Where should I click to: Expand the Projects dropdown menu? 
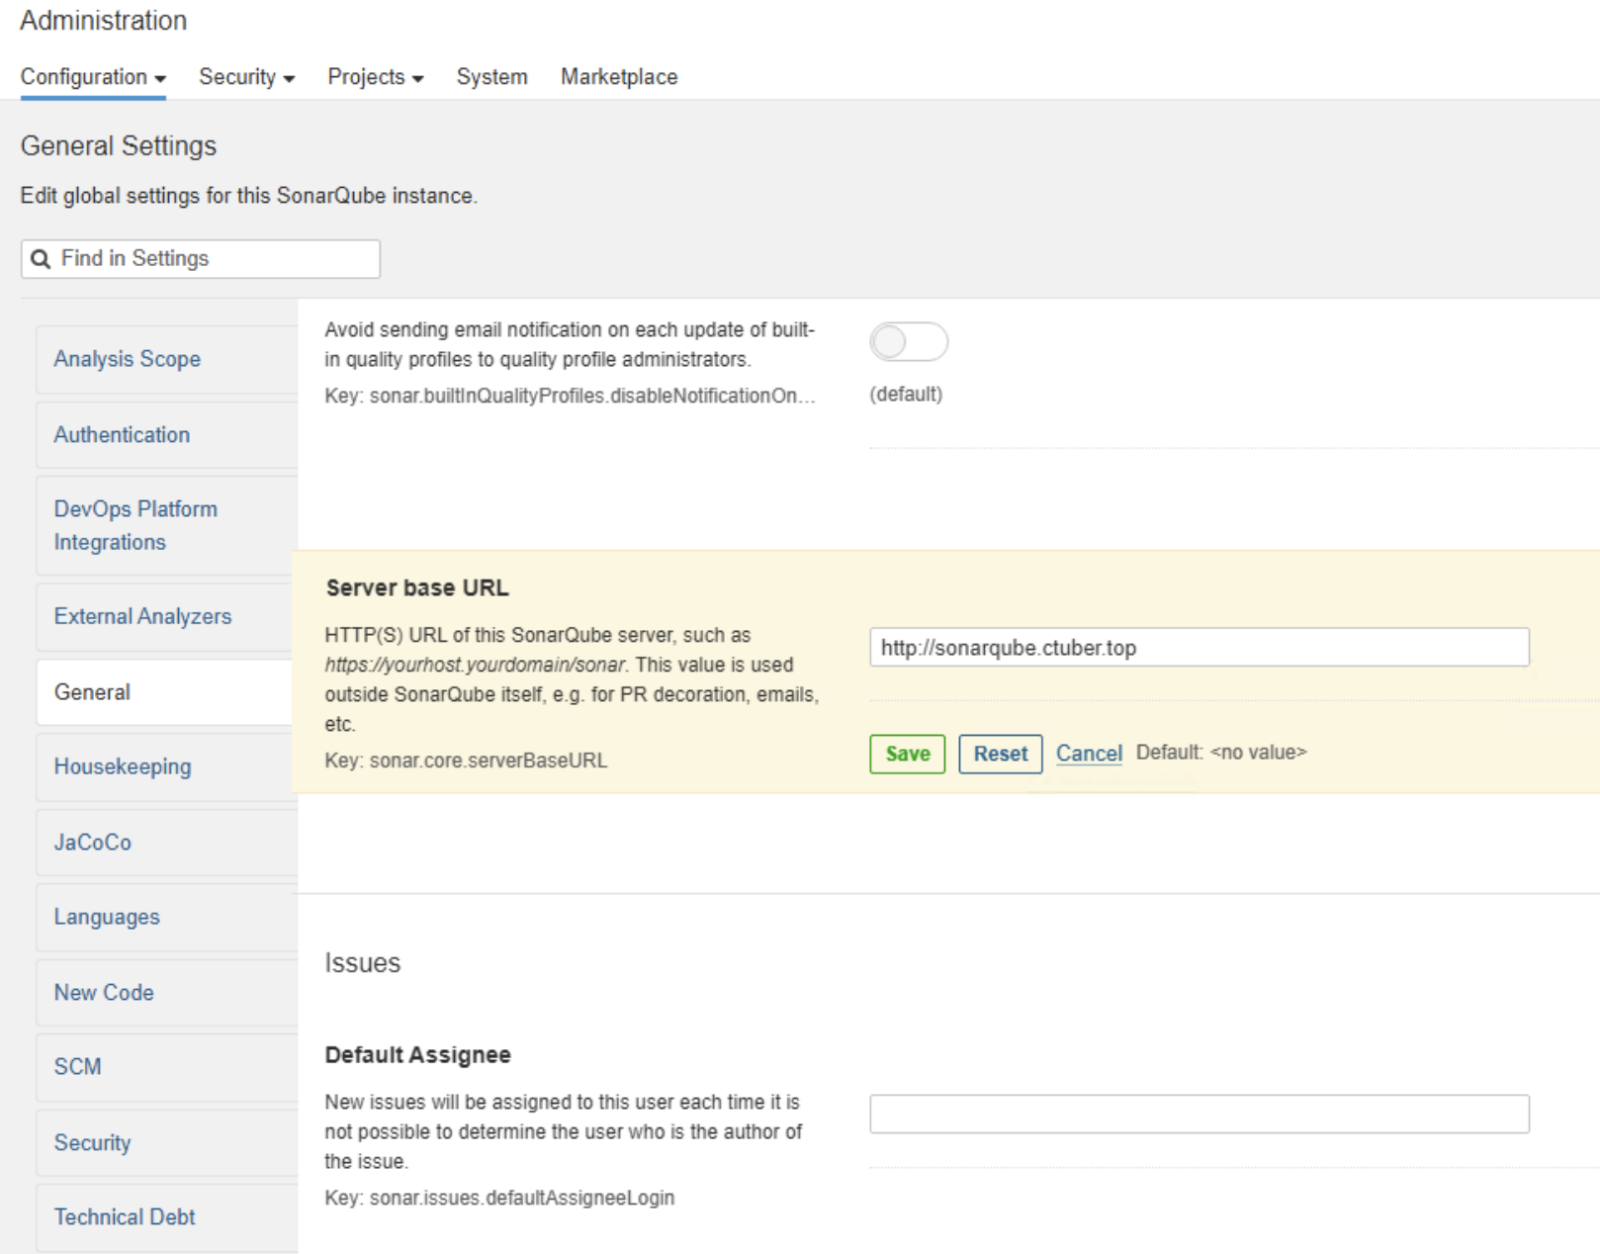tap(375, 77)
